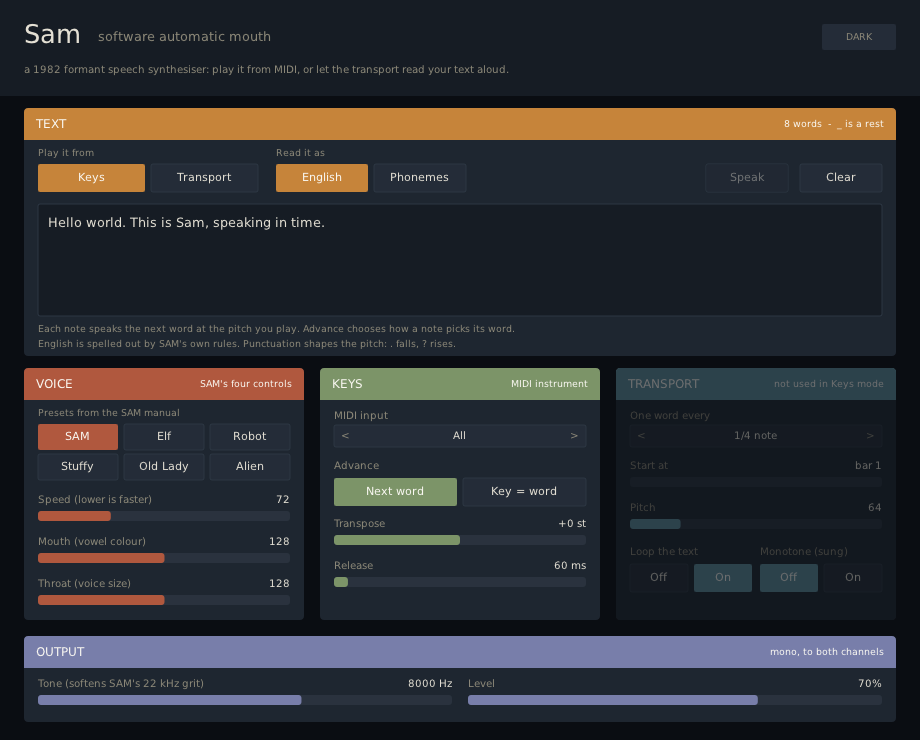Select Keys as play source
The image size is (920, 740).
coord(91,177)
